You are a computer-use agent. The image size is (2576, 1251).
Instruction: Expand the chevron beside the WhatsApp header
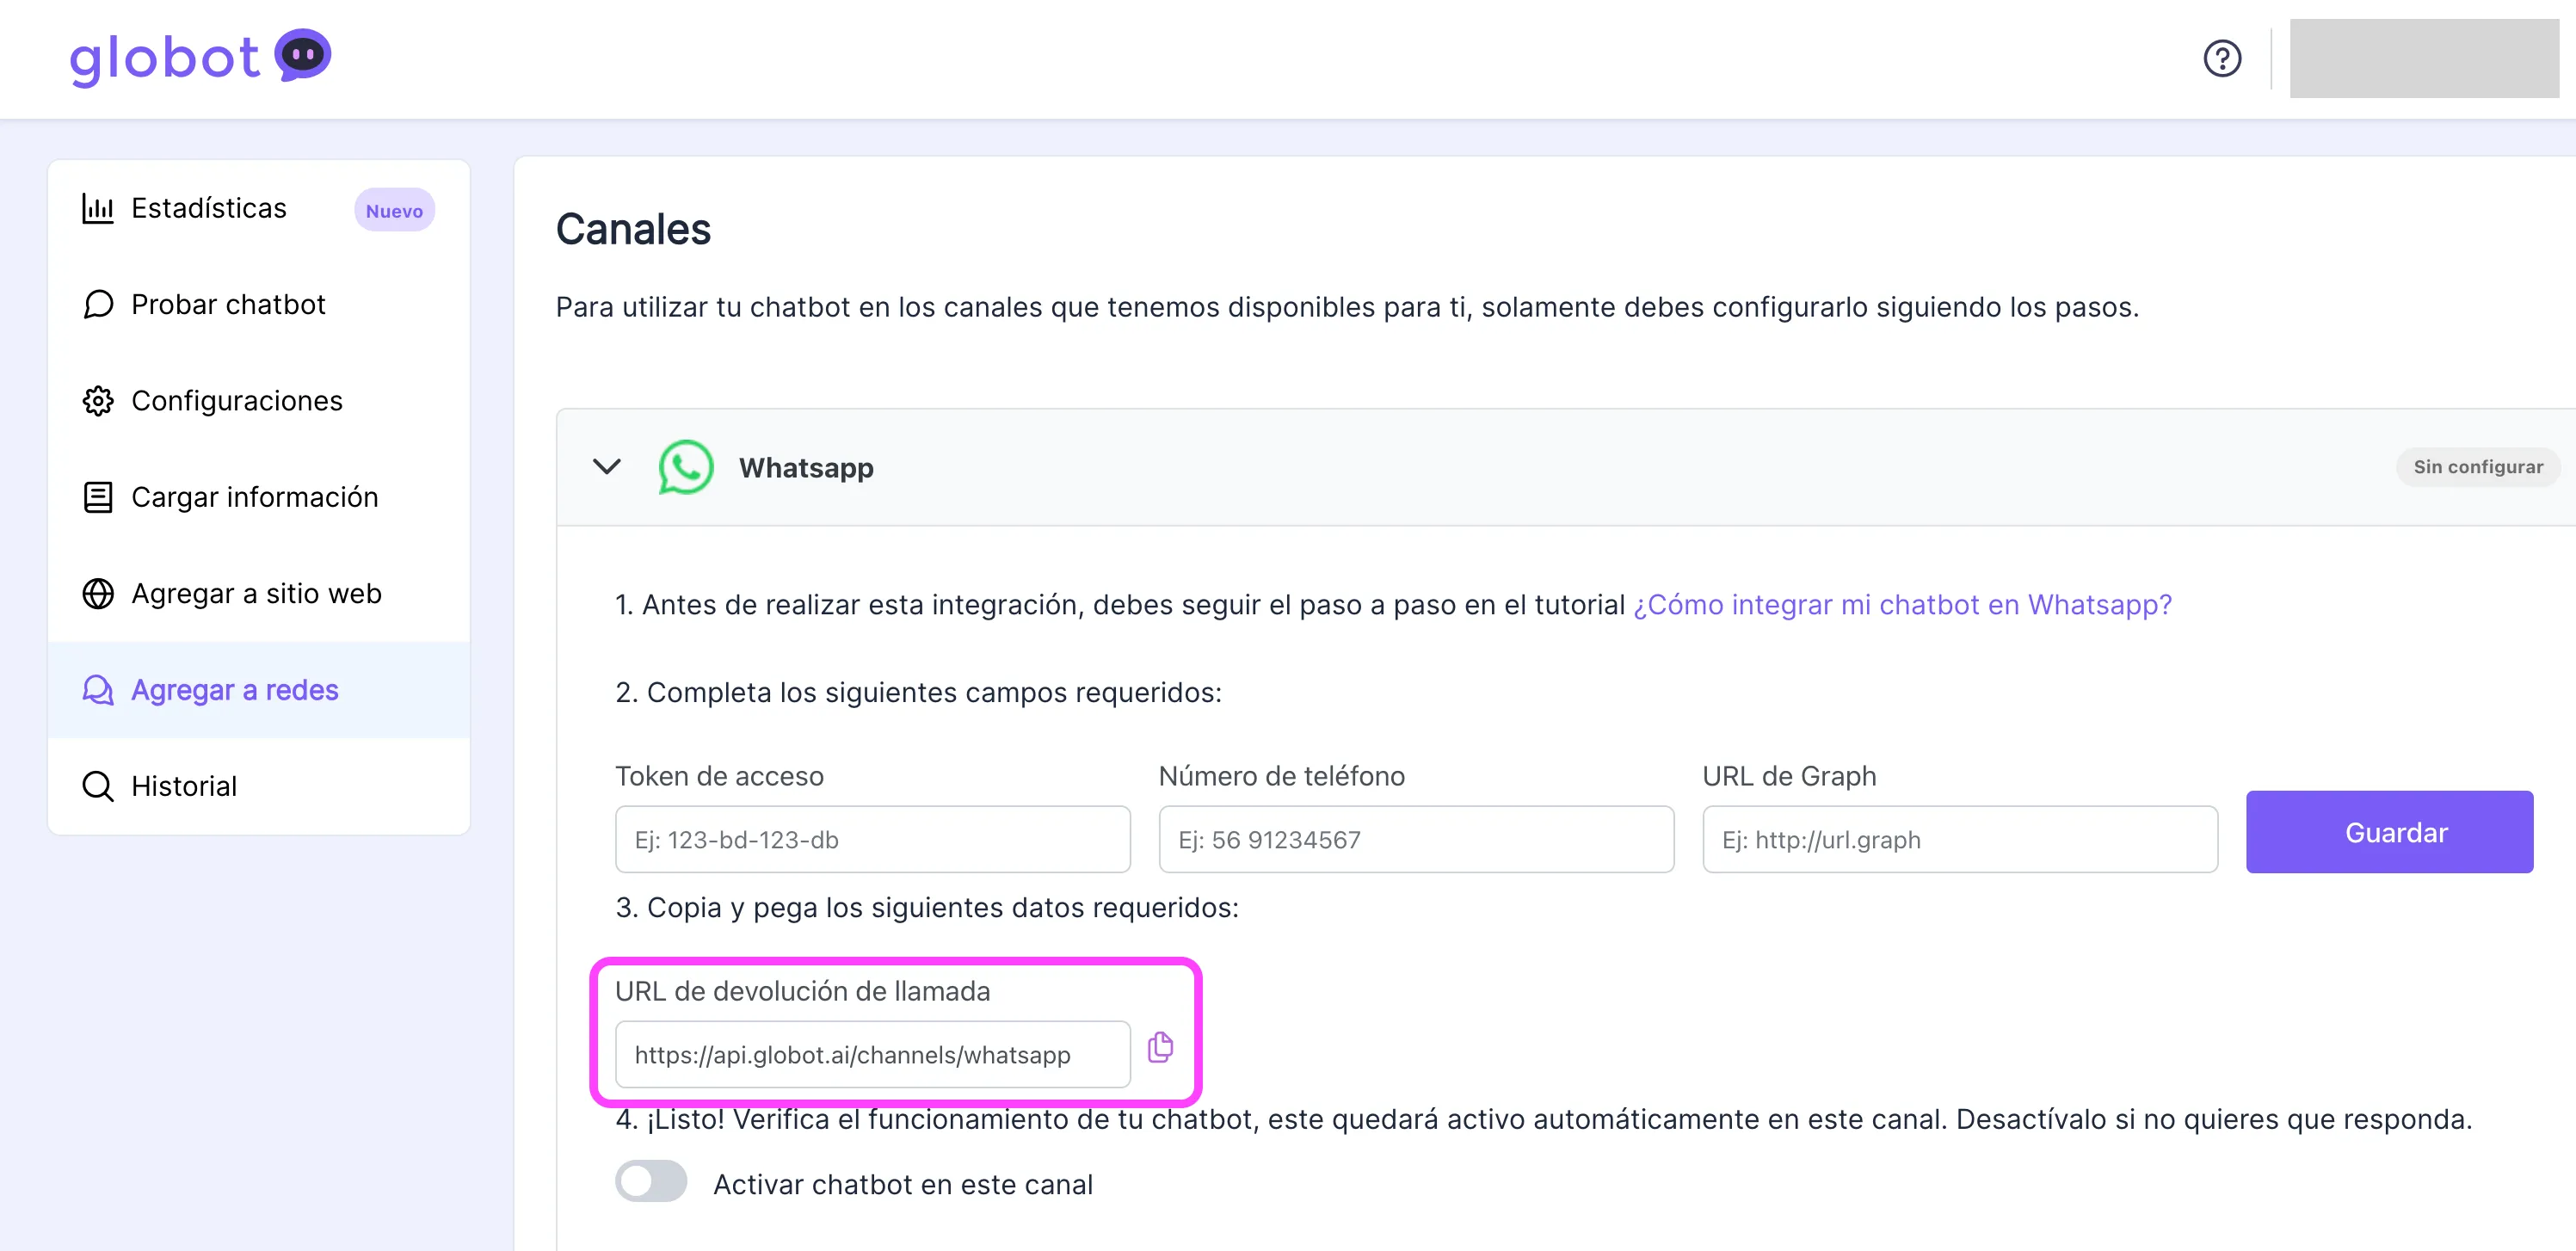point(606,466)
